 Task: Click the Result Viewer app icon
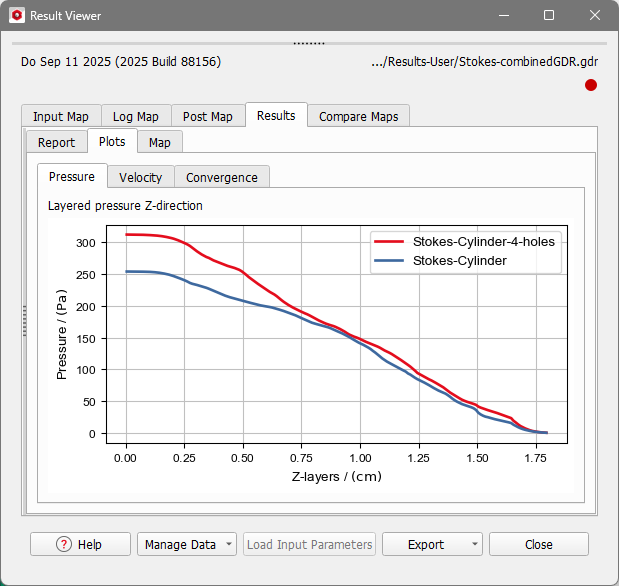(x=16, y=16)
